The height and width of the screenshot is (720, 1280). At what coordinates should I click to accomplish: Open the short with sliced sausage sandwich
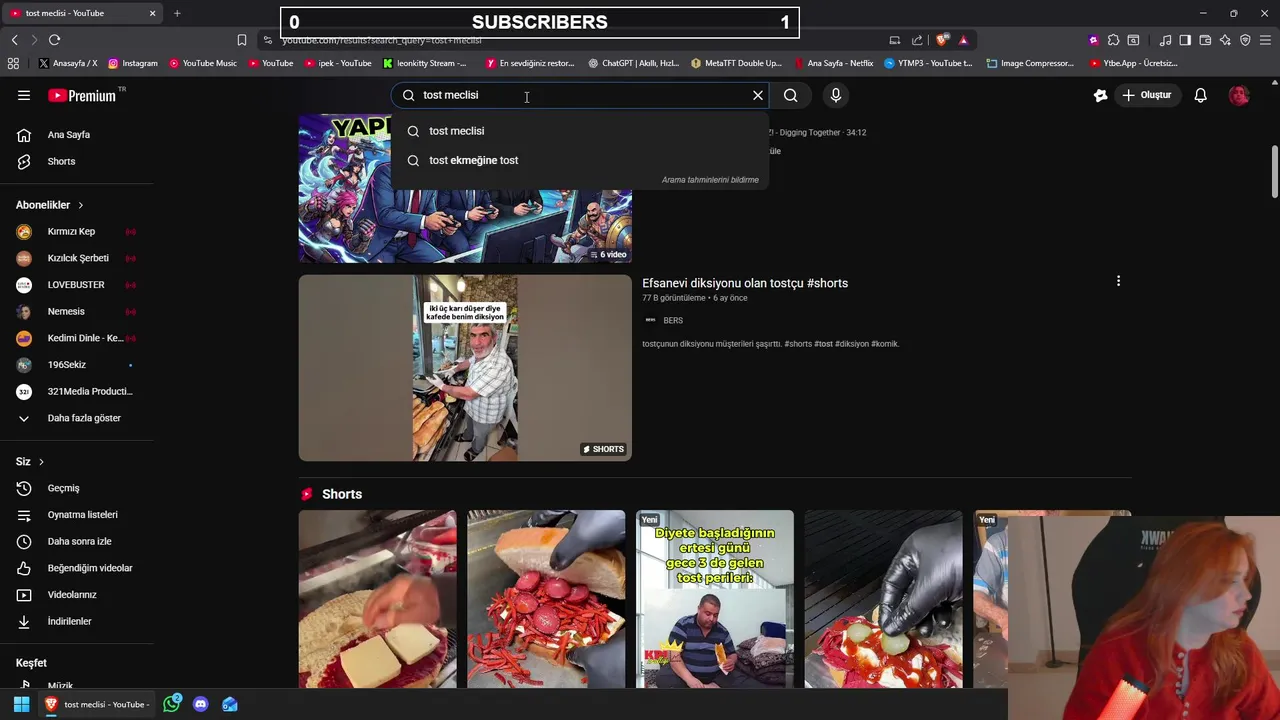tap(546, 599)
